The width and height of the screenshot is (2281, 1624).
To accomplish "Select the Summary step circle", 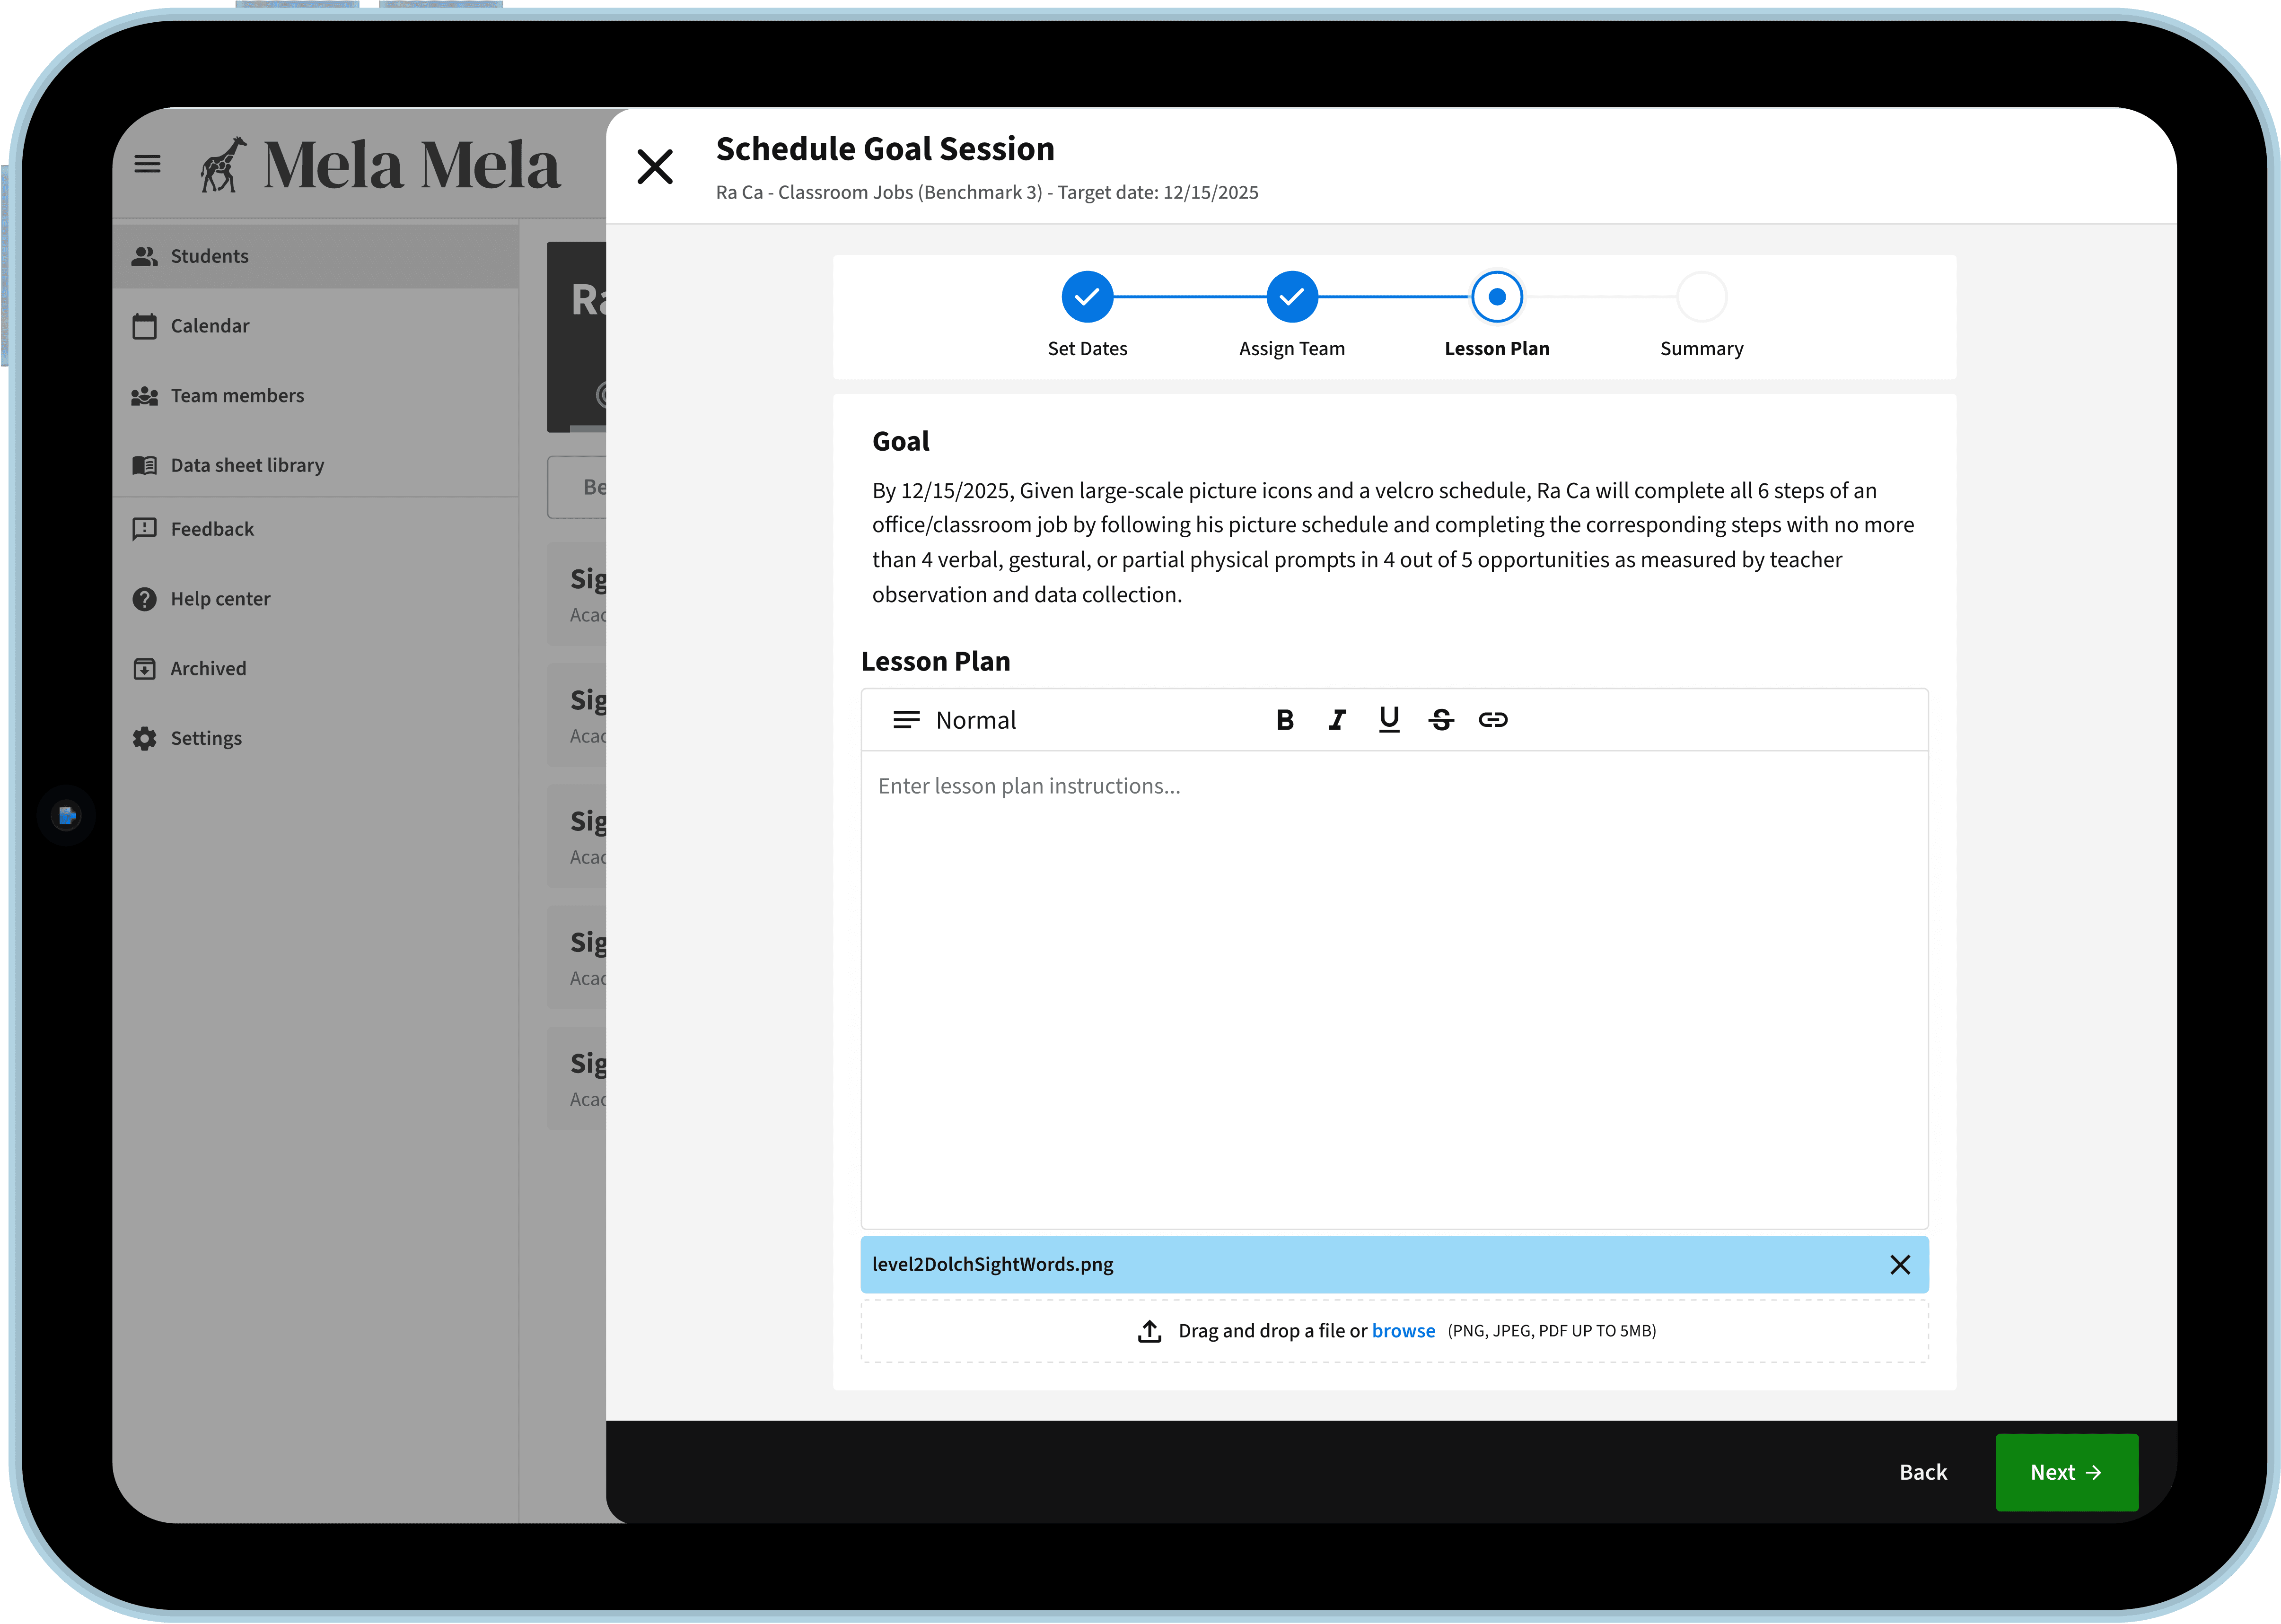I will click(1701, 297).
